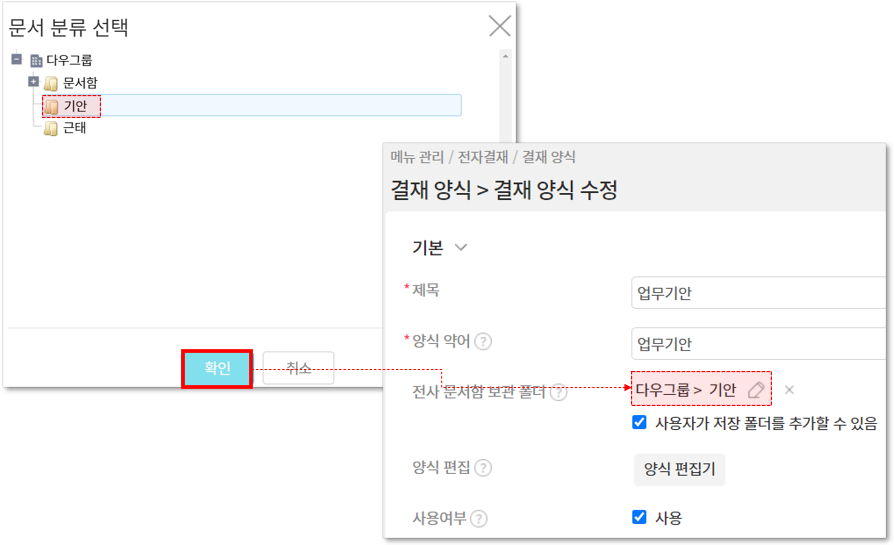Select the 근태 folder icon in tree
Image resolution: width=894 pixels, height=545 pixels.
pyautogui.click(x=52, y=128)
